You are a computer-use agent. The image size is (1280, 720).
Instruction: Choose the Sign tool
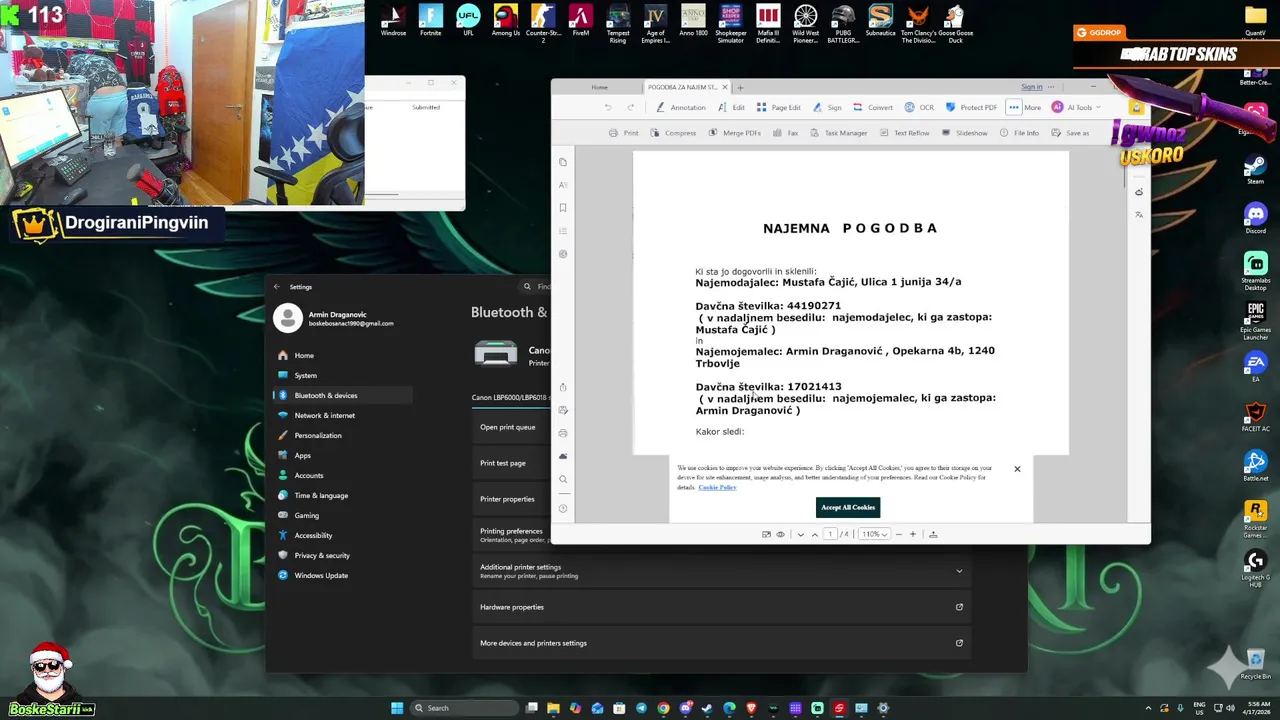(x=827, y=107)
